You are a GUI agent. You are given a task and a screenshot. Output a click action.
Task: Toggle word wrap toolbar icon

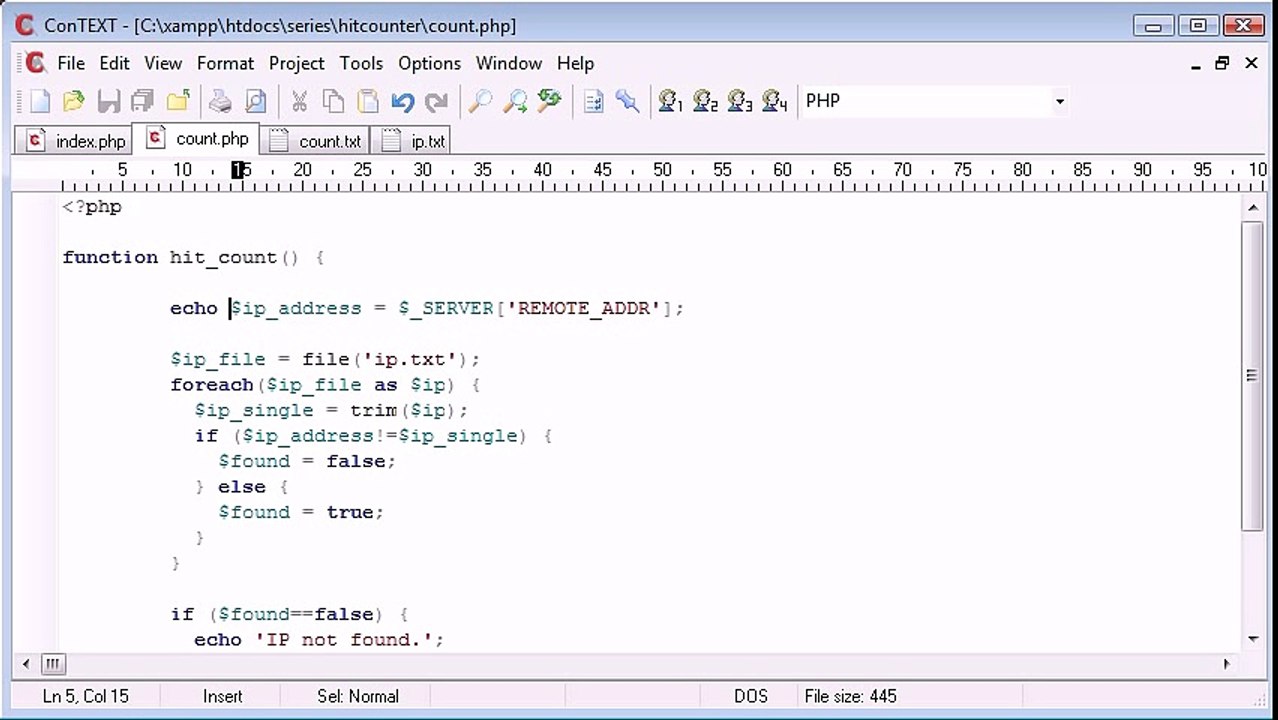tap(594, 101)
